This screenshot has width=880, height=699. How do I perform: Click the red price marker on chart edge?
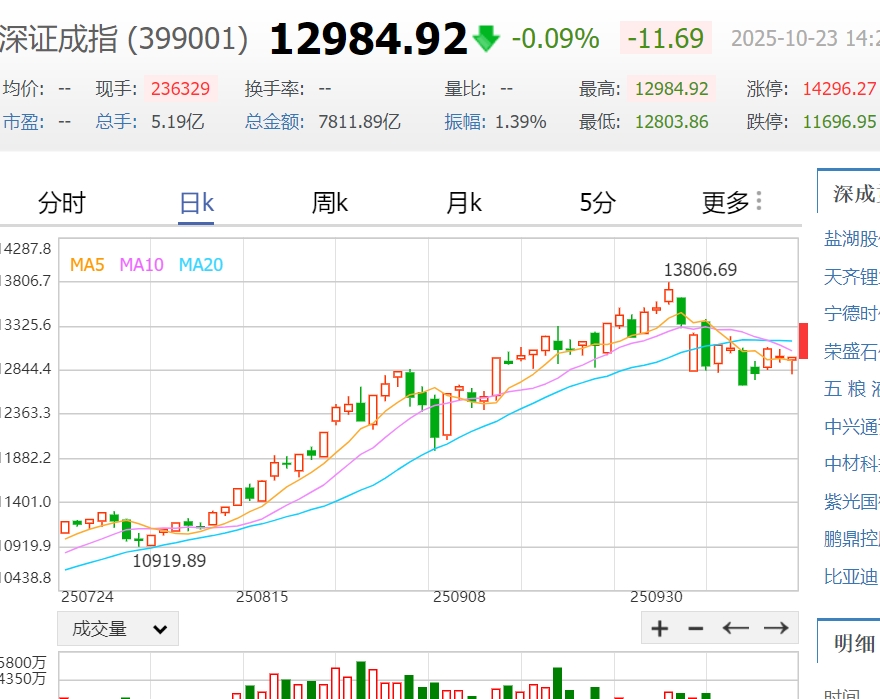click(x=802, y=341)
